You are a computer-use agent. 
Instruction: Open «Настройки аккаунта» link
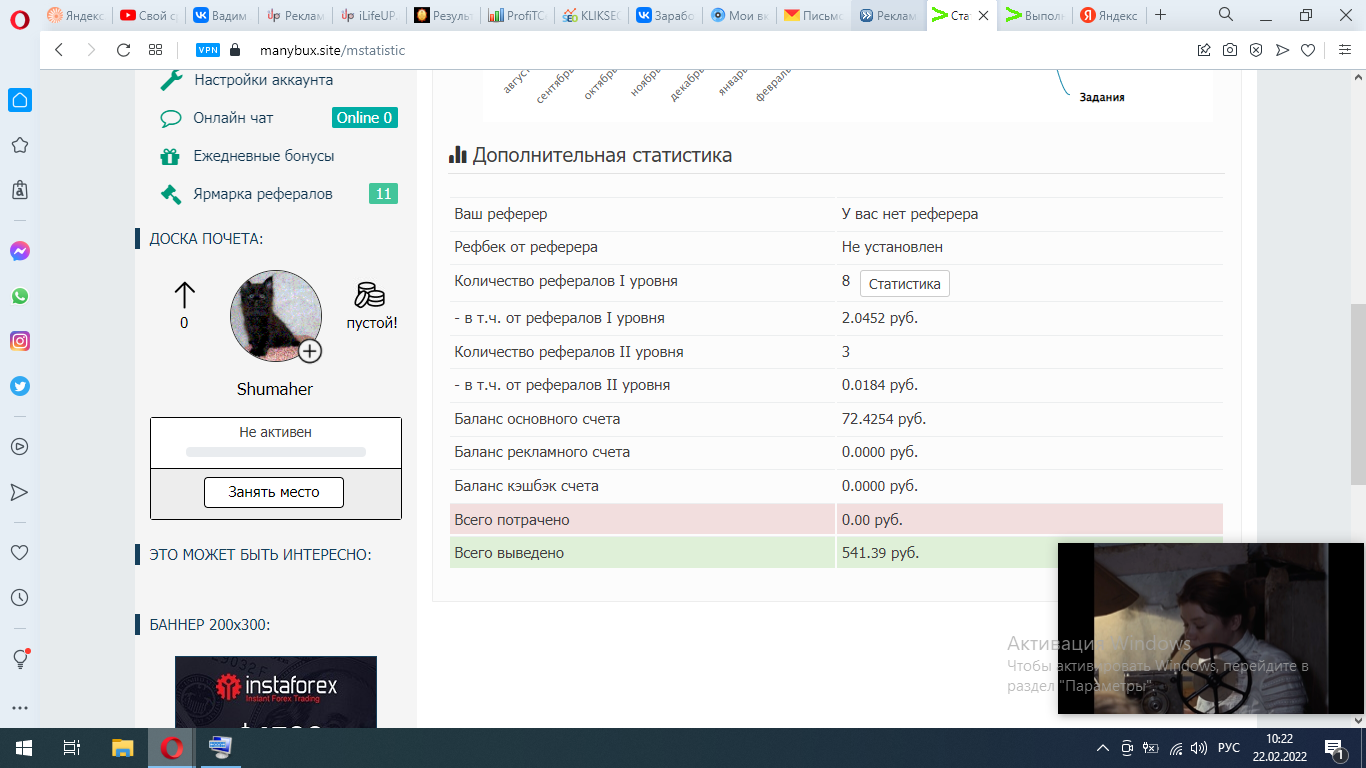tap(264, 80)
